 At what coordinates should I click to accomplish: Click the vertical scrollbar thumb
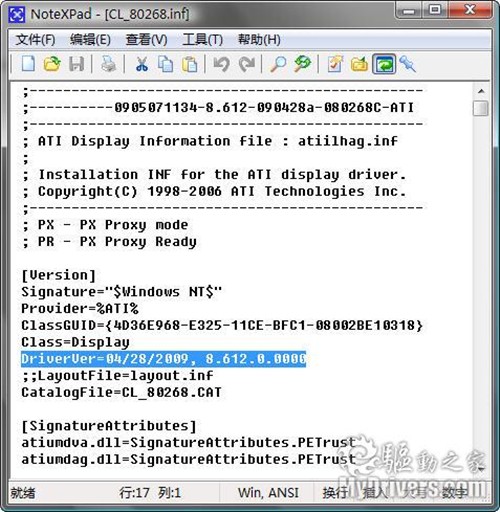(x=480, y=108)
